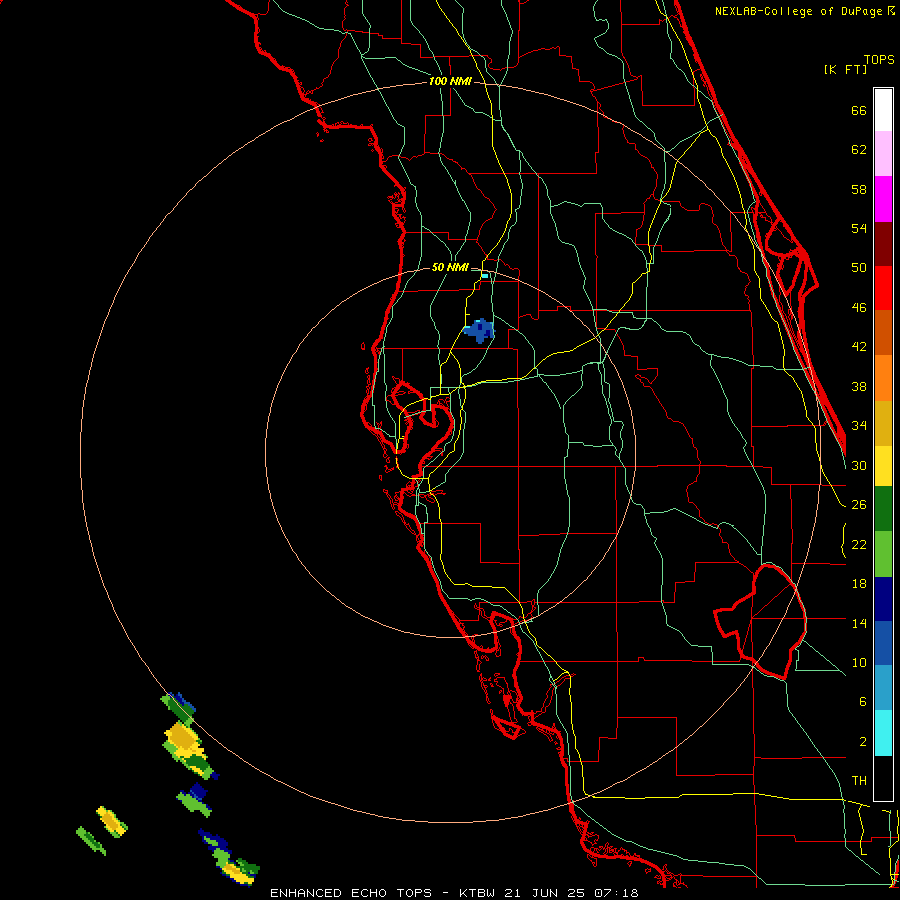Click the 34 legend value
Image resolution: width=900 pixels, height=900 pixels.
tap(859, 426)
